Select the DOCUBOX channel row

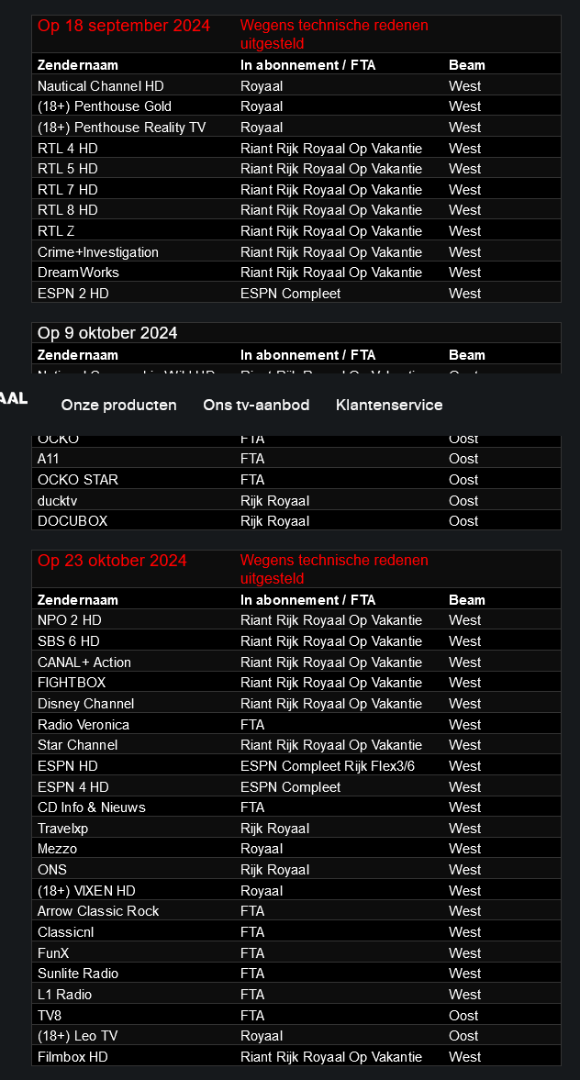tap(296, 521)
